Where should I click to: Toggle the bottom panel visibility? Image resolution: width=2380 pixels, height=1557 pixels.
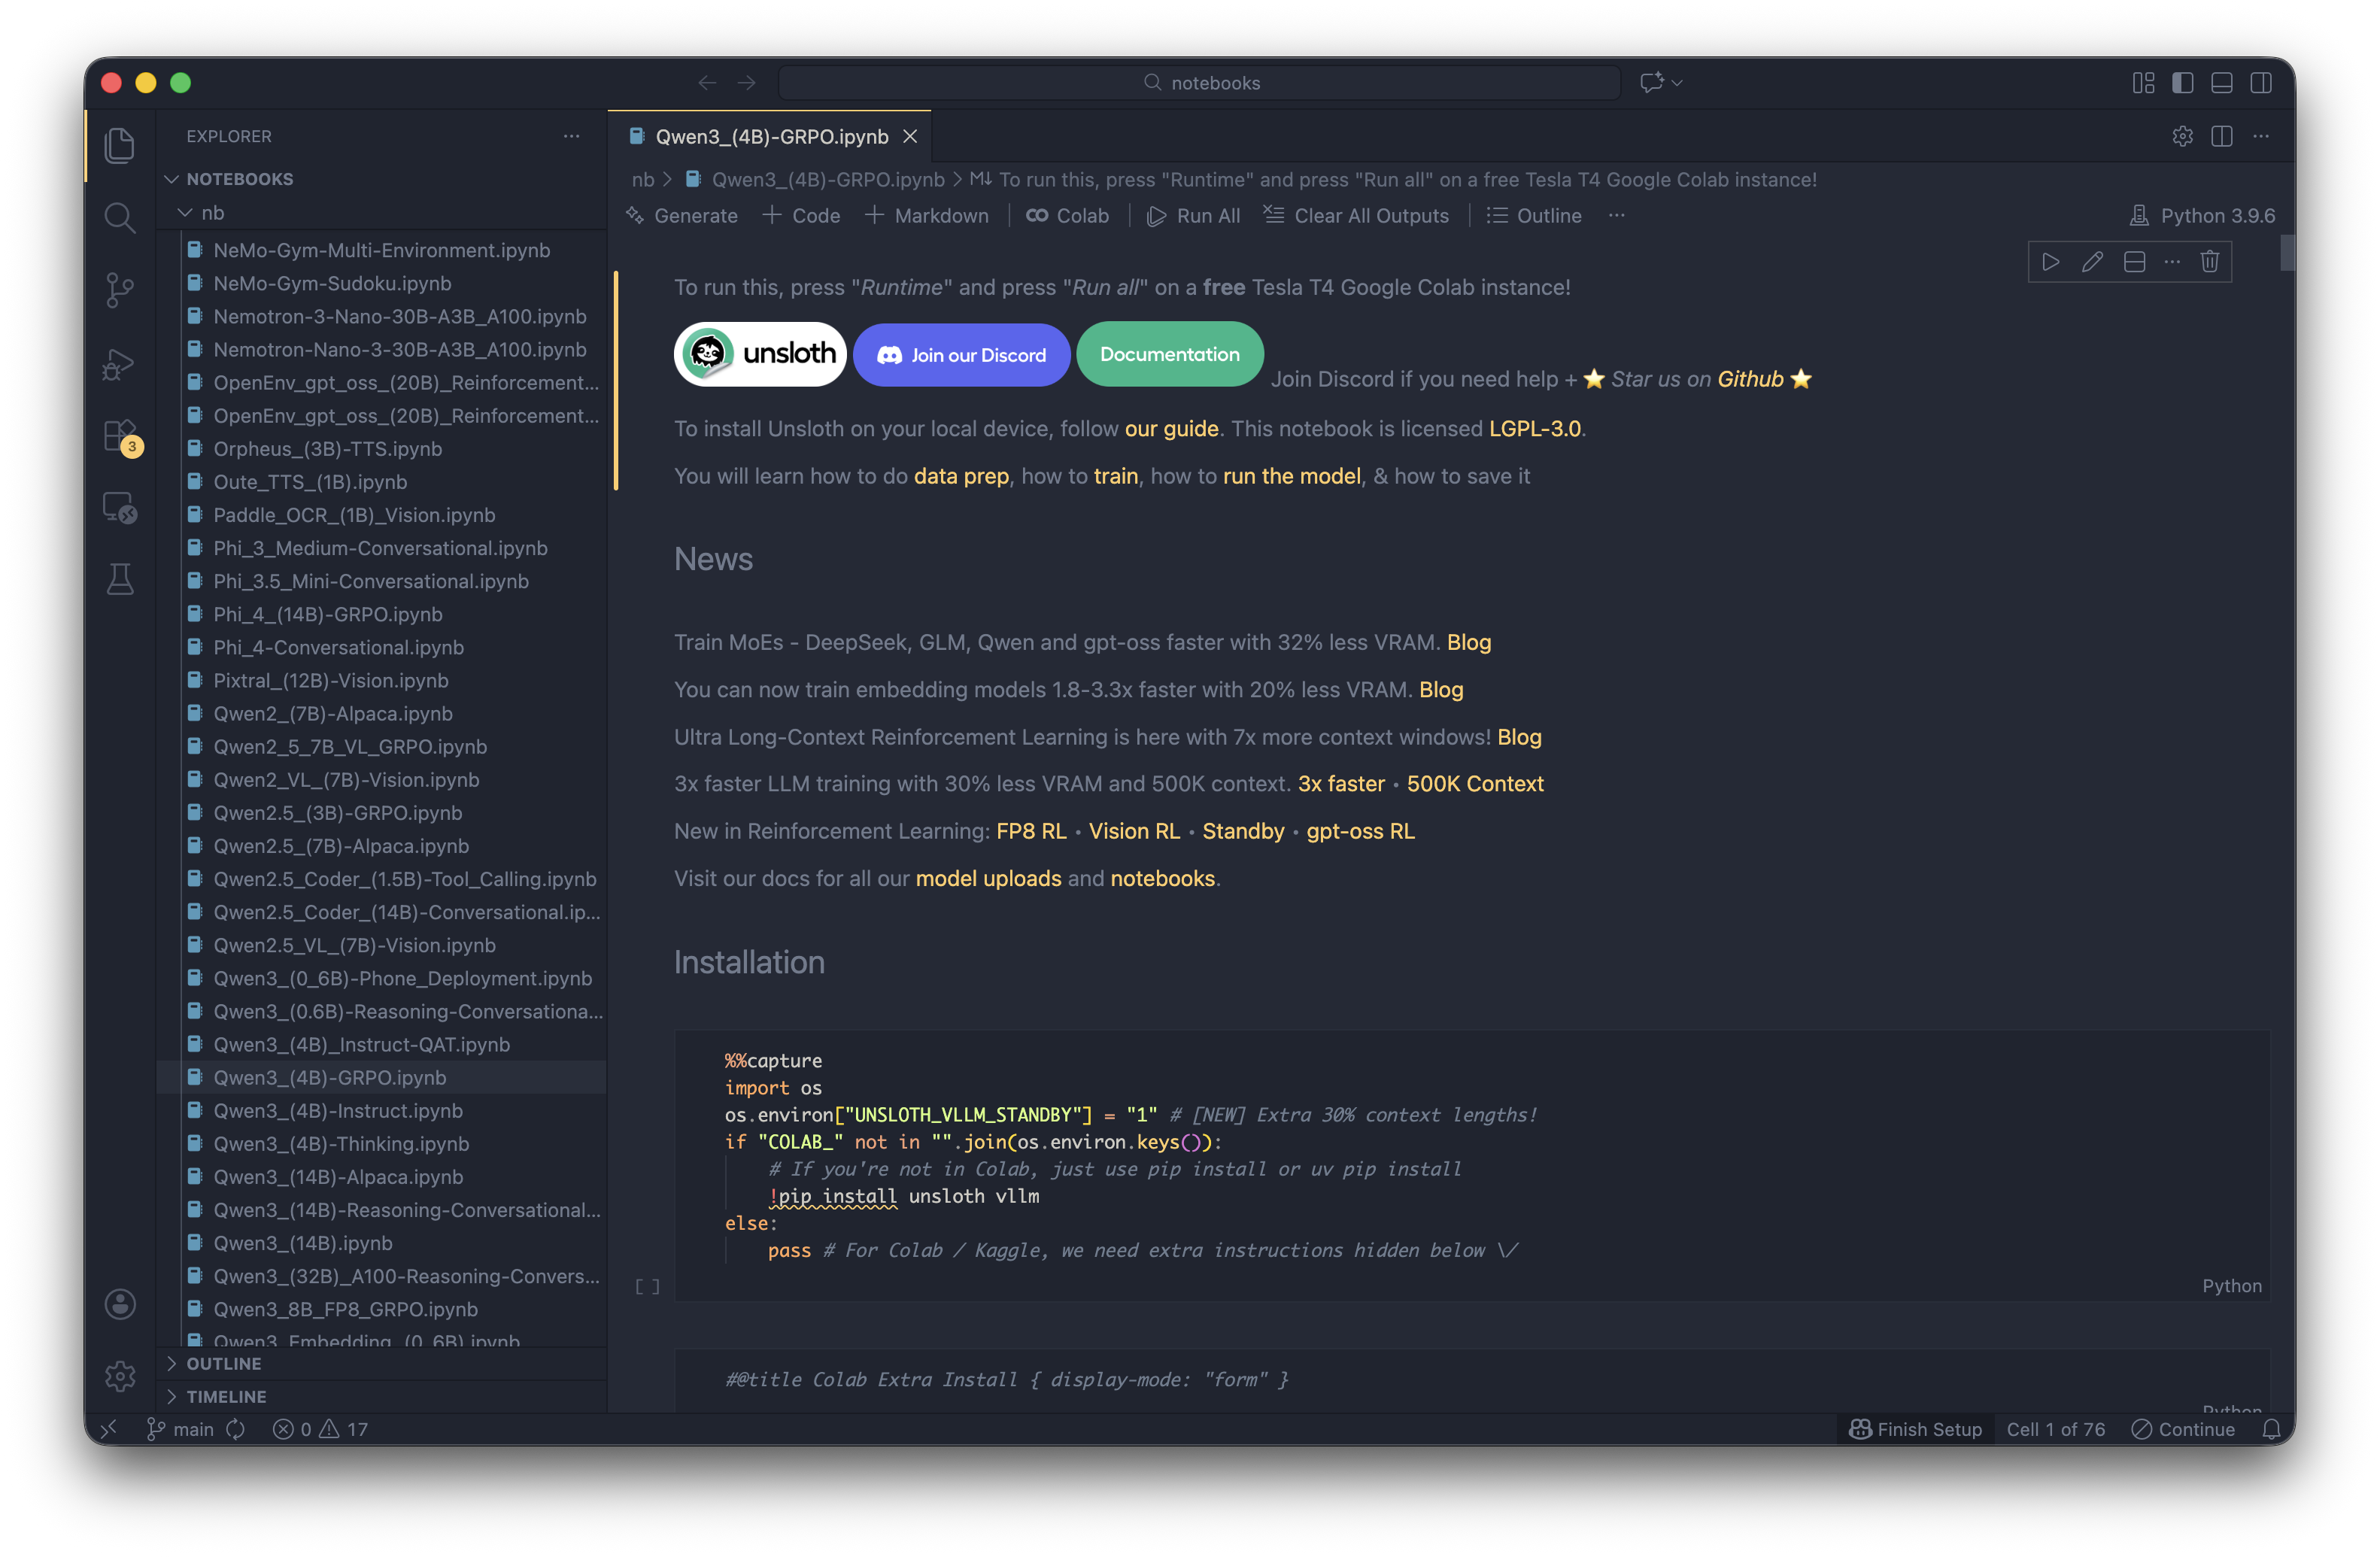[2221, 83]
